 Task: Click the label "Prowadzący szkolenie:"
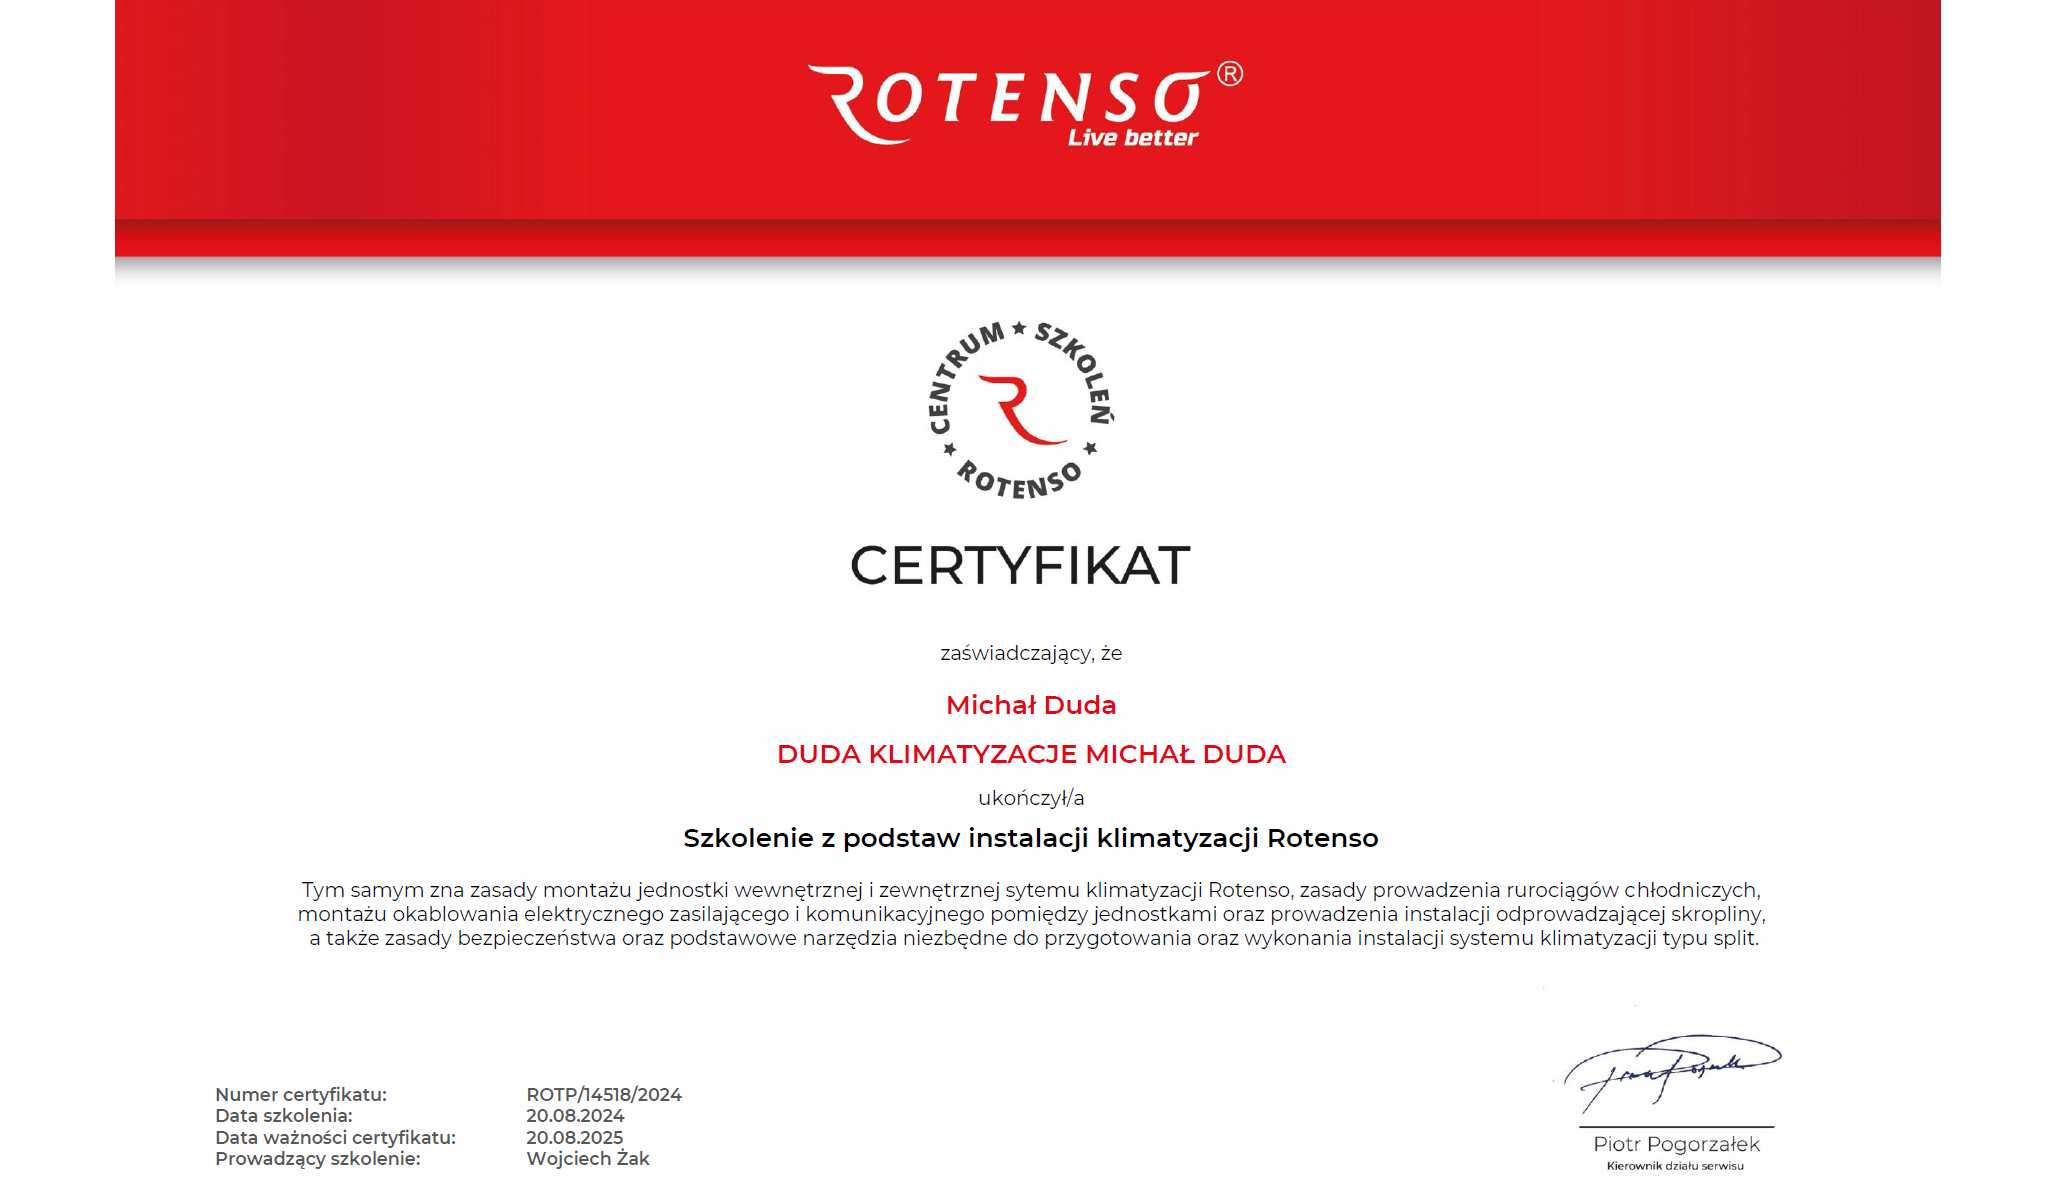318,1159
